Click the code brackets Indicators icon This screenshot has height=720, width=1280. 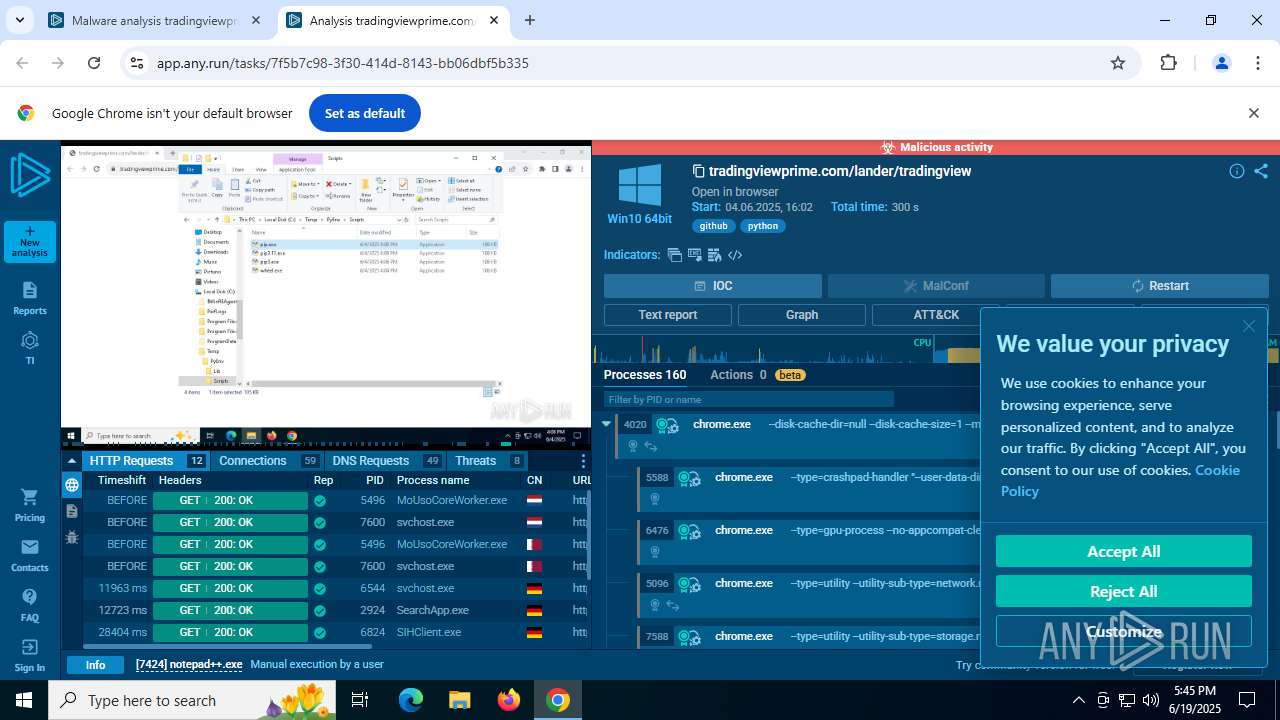(735, 255)
